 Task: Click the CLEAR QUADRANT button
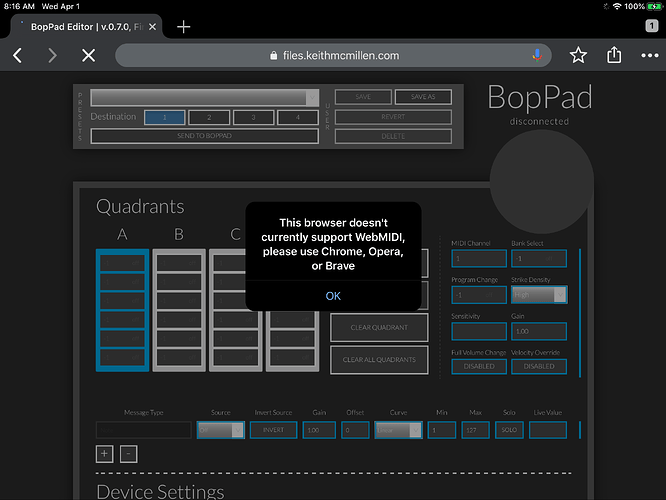pos(379,328)
